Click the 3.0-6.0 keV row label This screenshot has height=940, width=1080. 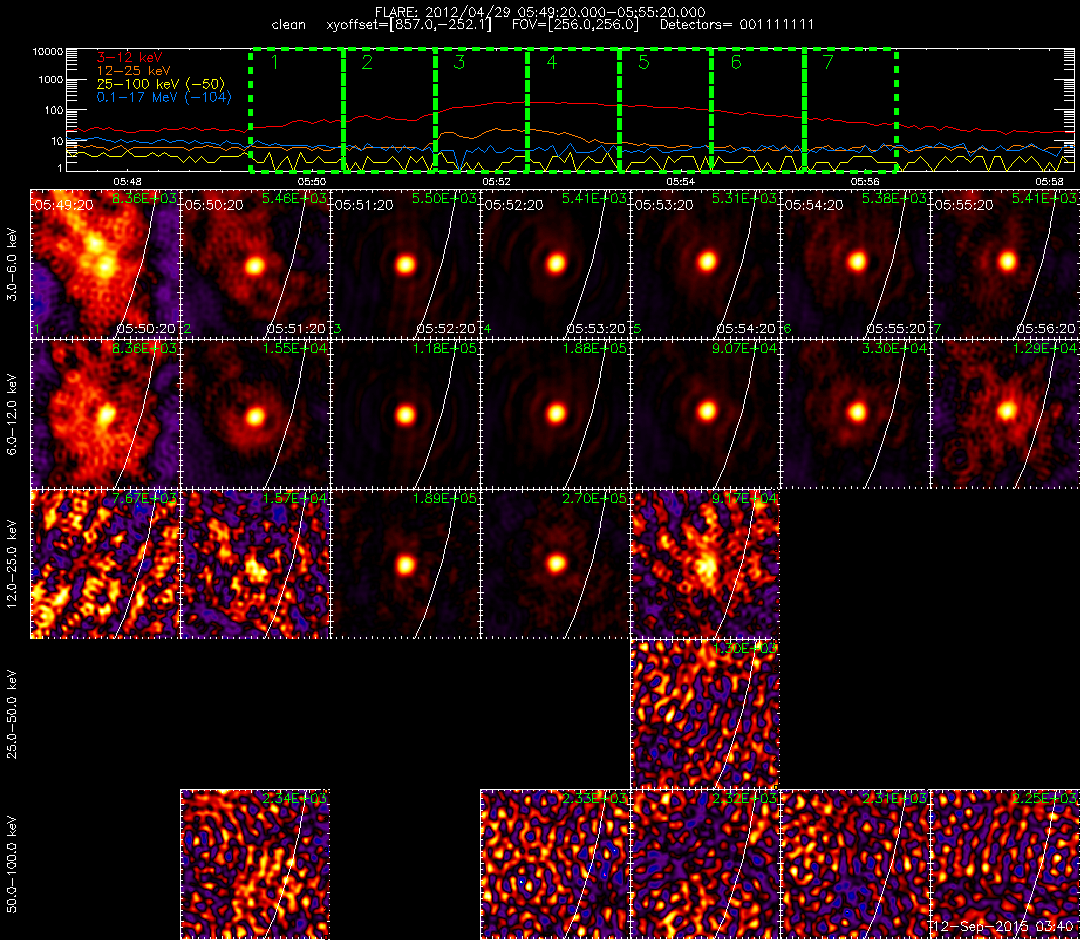coord(12,265)
